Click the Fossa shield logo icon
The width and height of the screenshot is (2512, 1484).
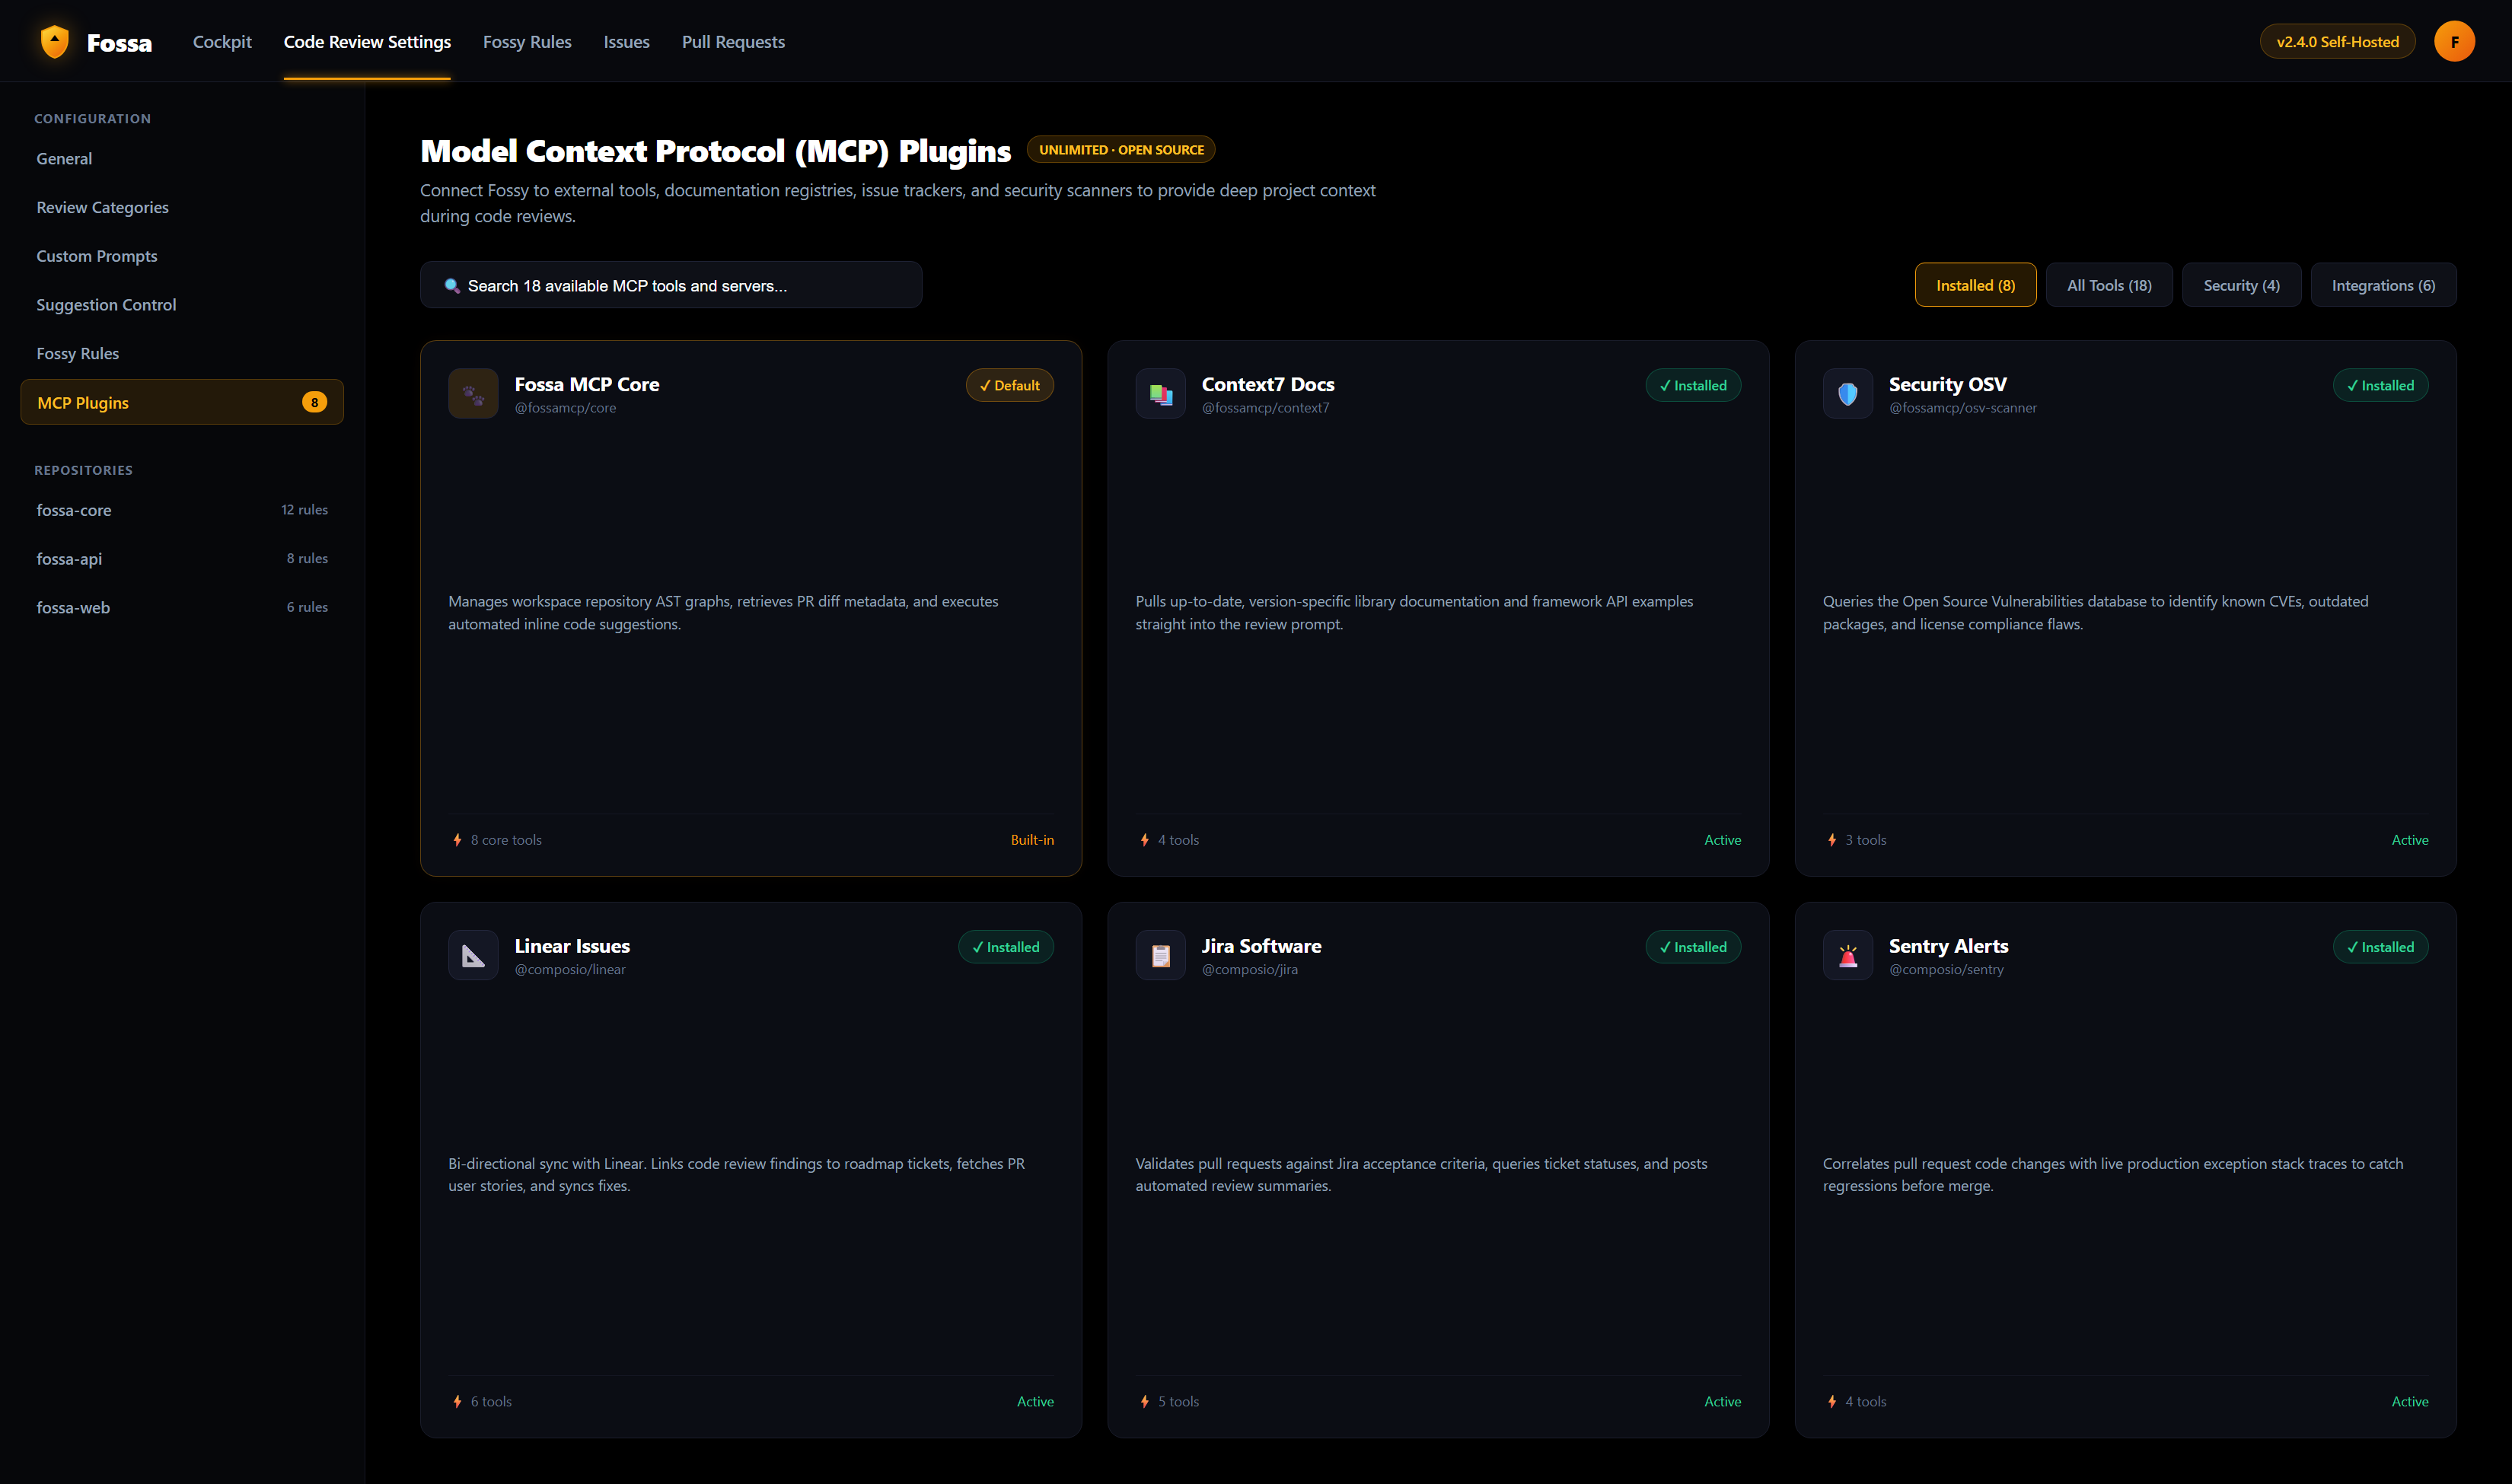55,41
